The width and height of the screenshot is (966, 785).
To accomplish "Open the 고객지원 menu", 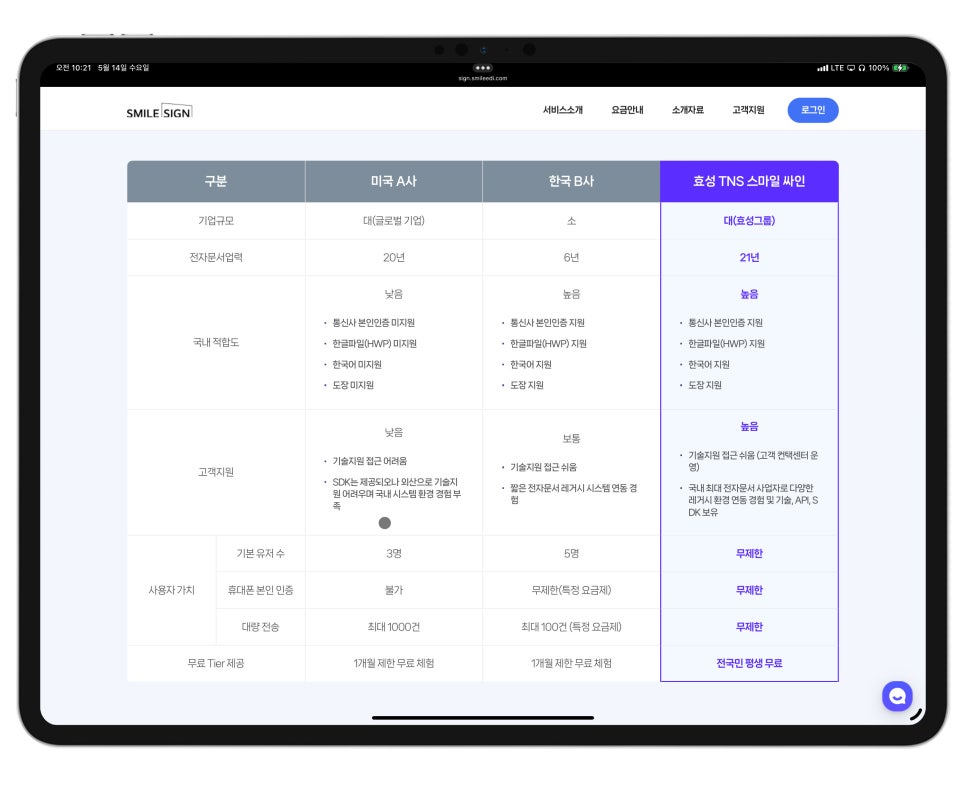I will [x=748, y=110].
